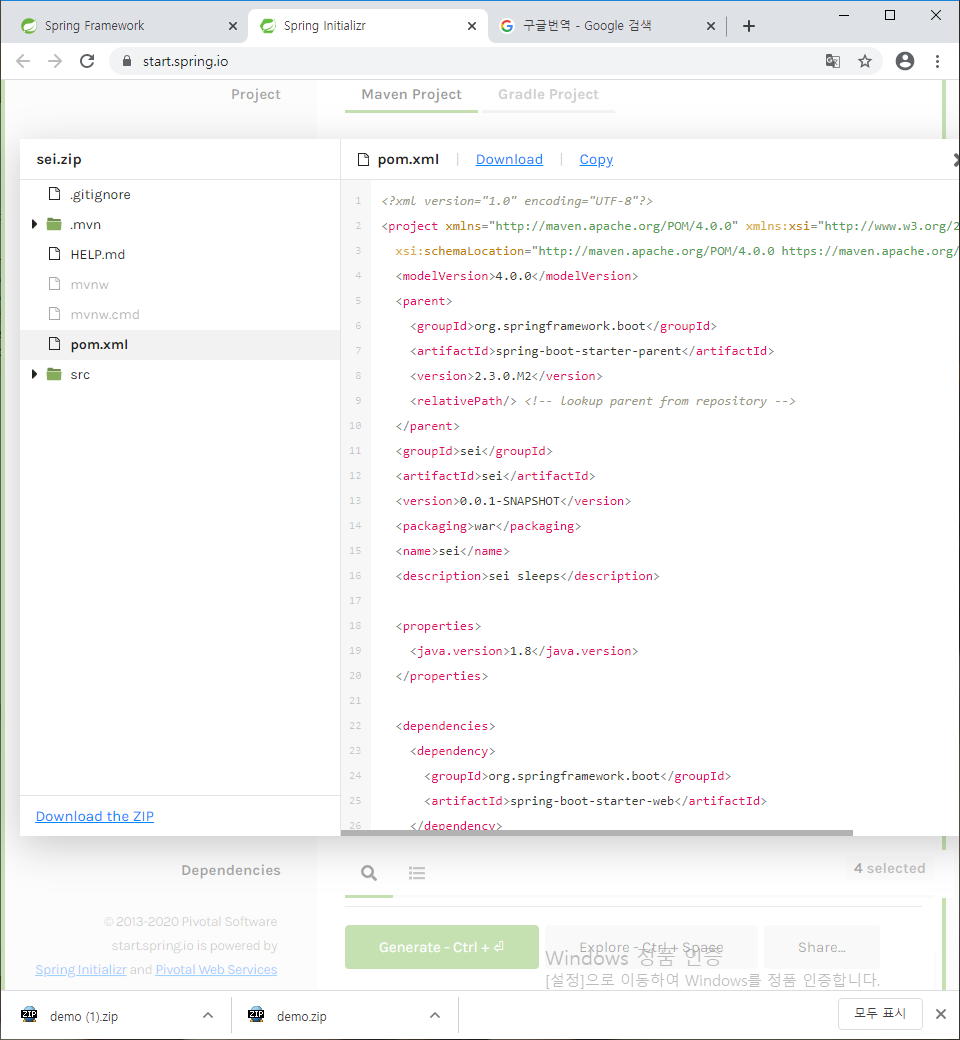Viewport: 960px width, 1040px height.
Task: Click the 0.0.1-SNAPSHOT version line
Action: (x=514, y=501)
